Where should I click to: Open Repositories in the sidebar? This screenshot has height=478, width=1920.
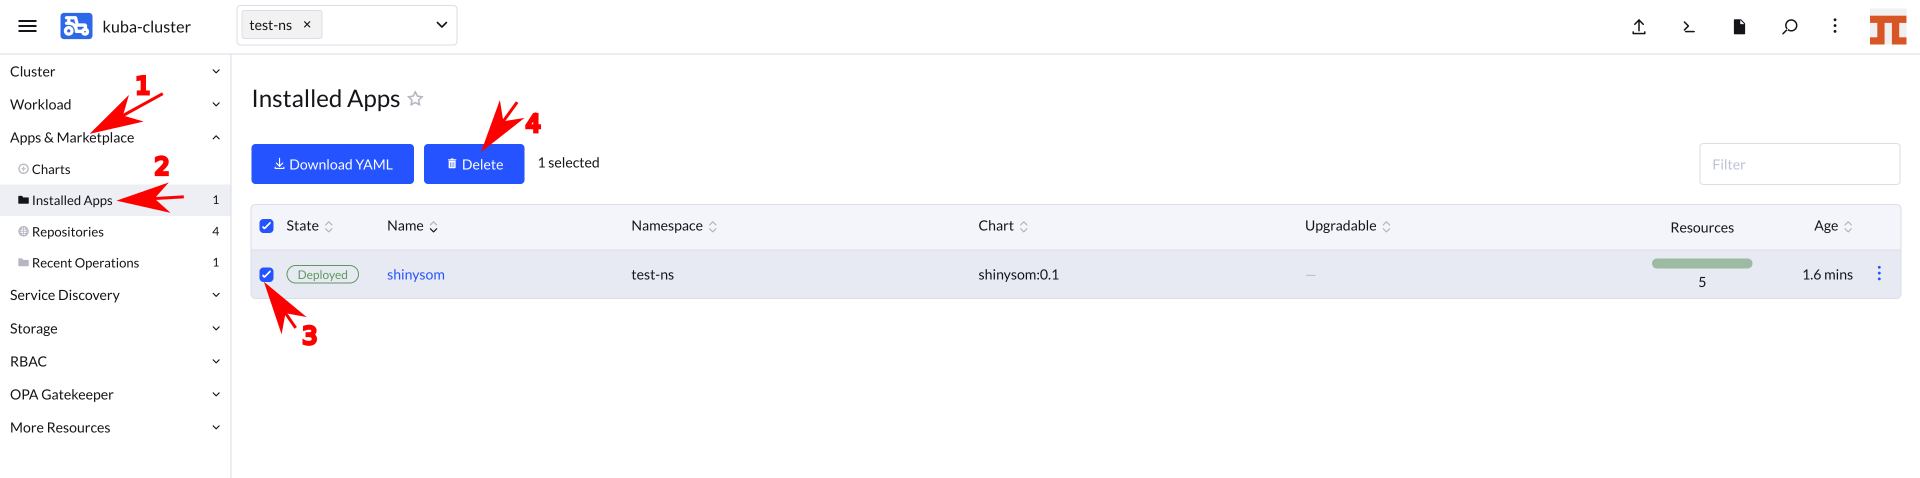pos(68,232)
